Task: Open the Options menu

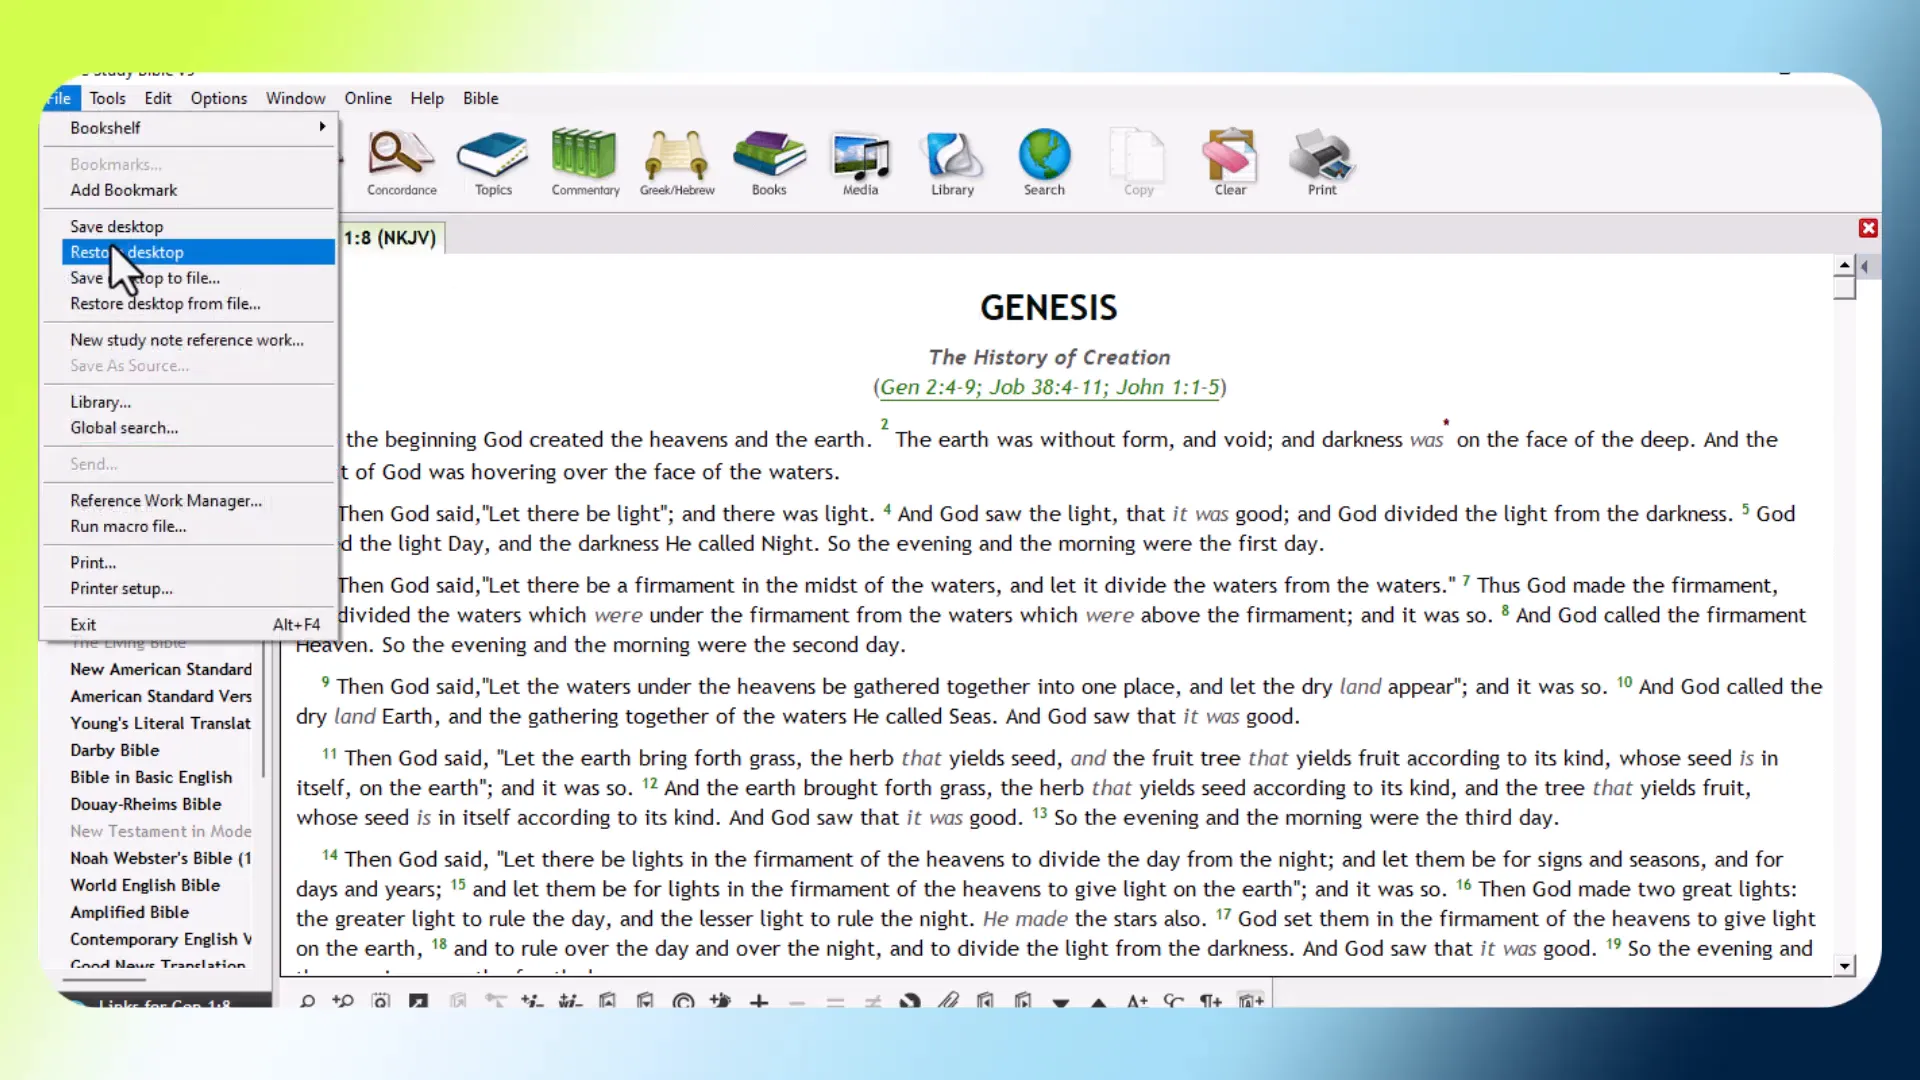Action: click(x=218, y=98)
